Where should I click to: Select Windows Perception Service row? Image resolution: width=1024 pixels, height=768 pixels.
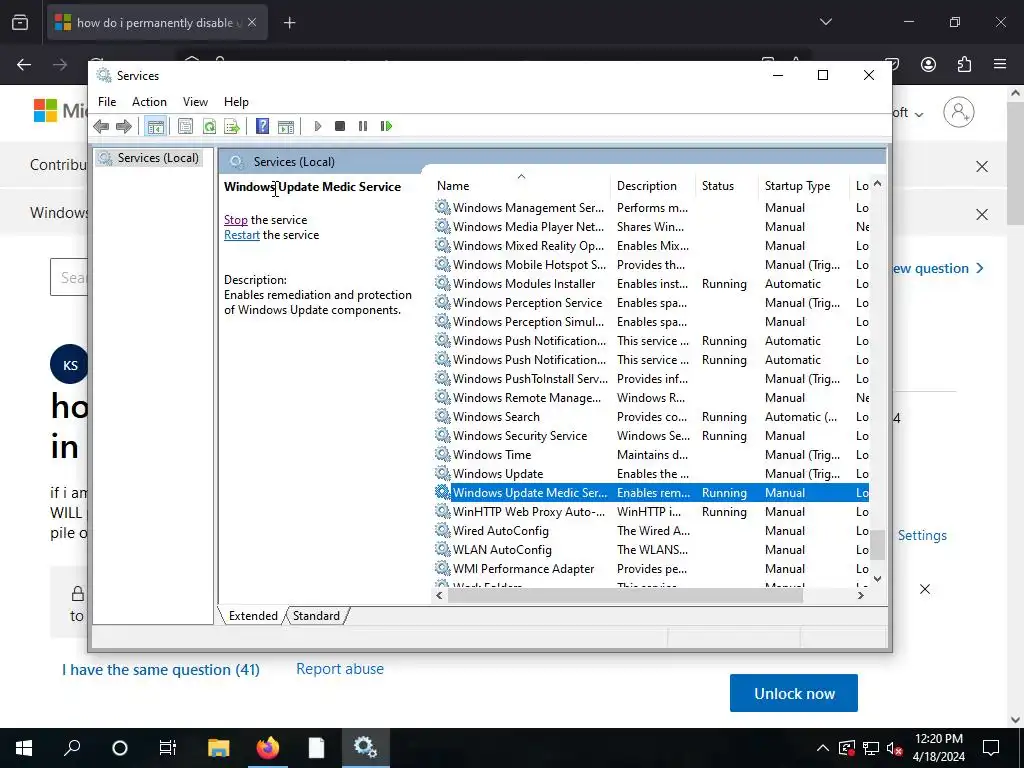click(650, 302)
